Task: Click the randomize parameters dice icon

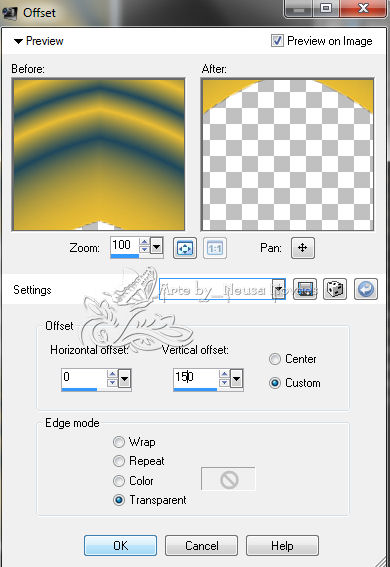Action: coord(335,289)
